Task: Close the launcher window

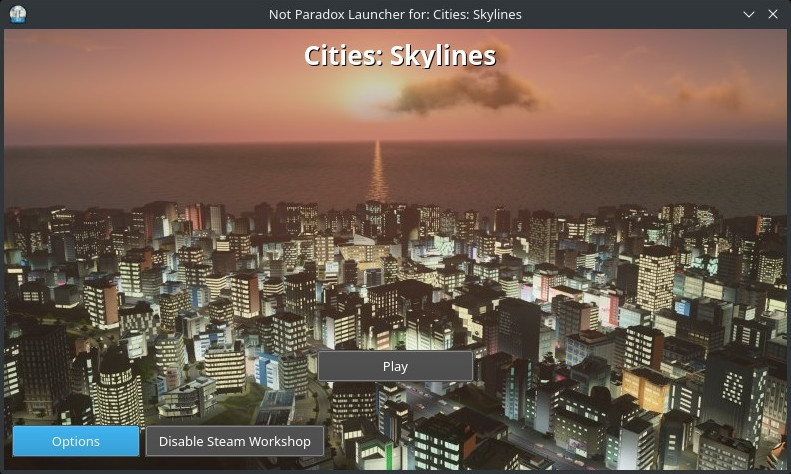Action: [773, 14]
